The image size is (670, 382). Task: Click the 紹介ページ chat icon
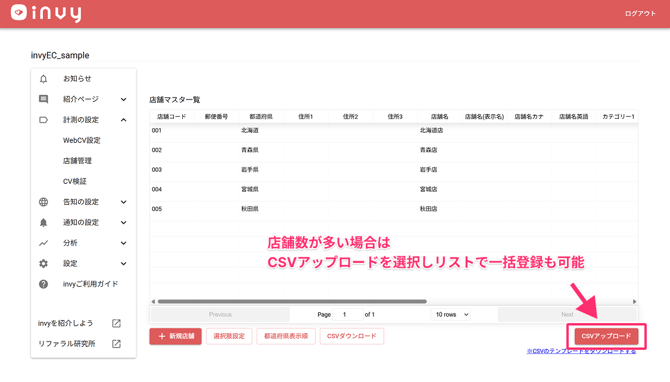tap(43, 99)
